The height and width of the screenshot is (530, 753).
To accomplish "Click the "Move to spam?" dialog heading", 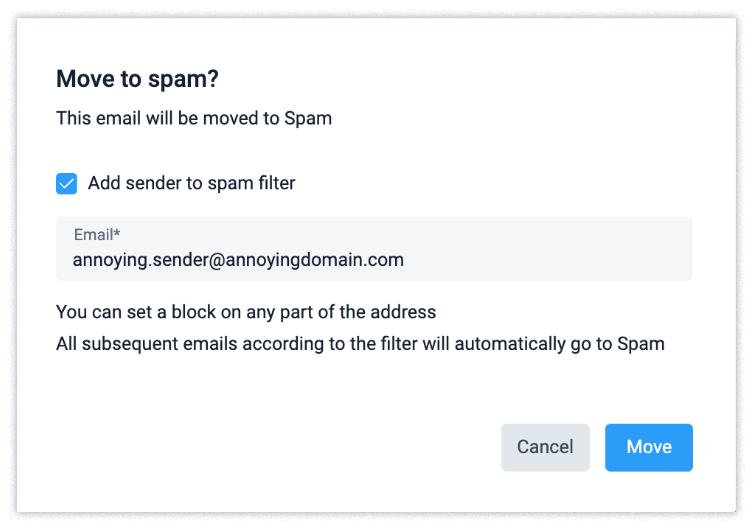I will (x=138, y=79).
